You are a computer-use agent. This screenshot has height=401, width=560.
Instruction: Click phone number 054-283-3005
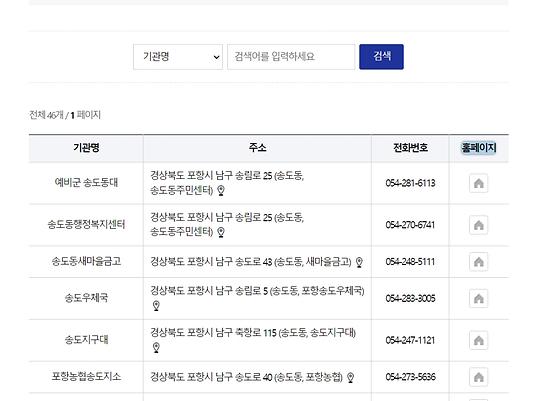tap(410, 299)
